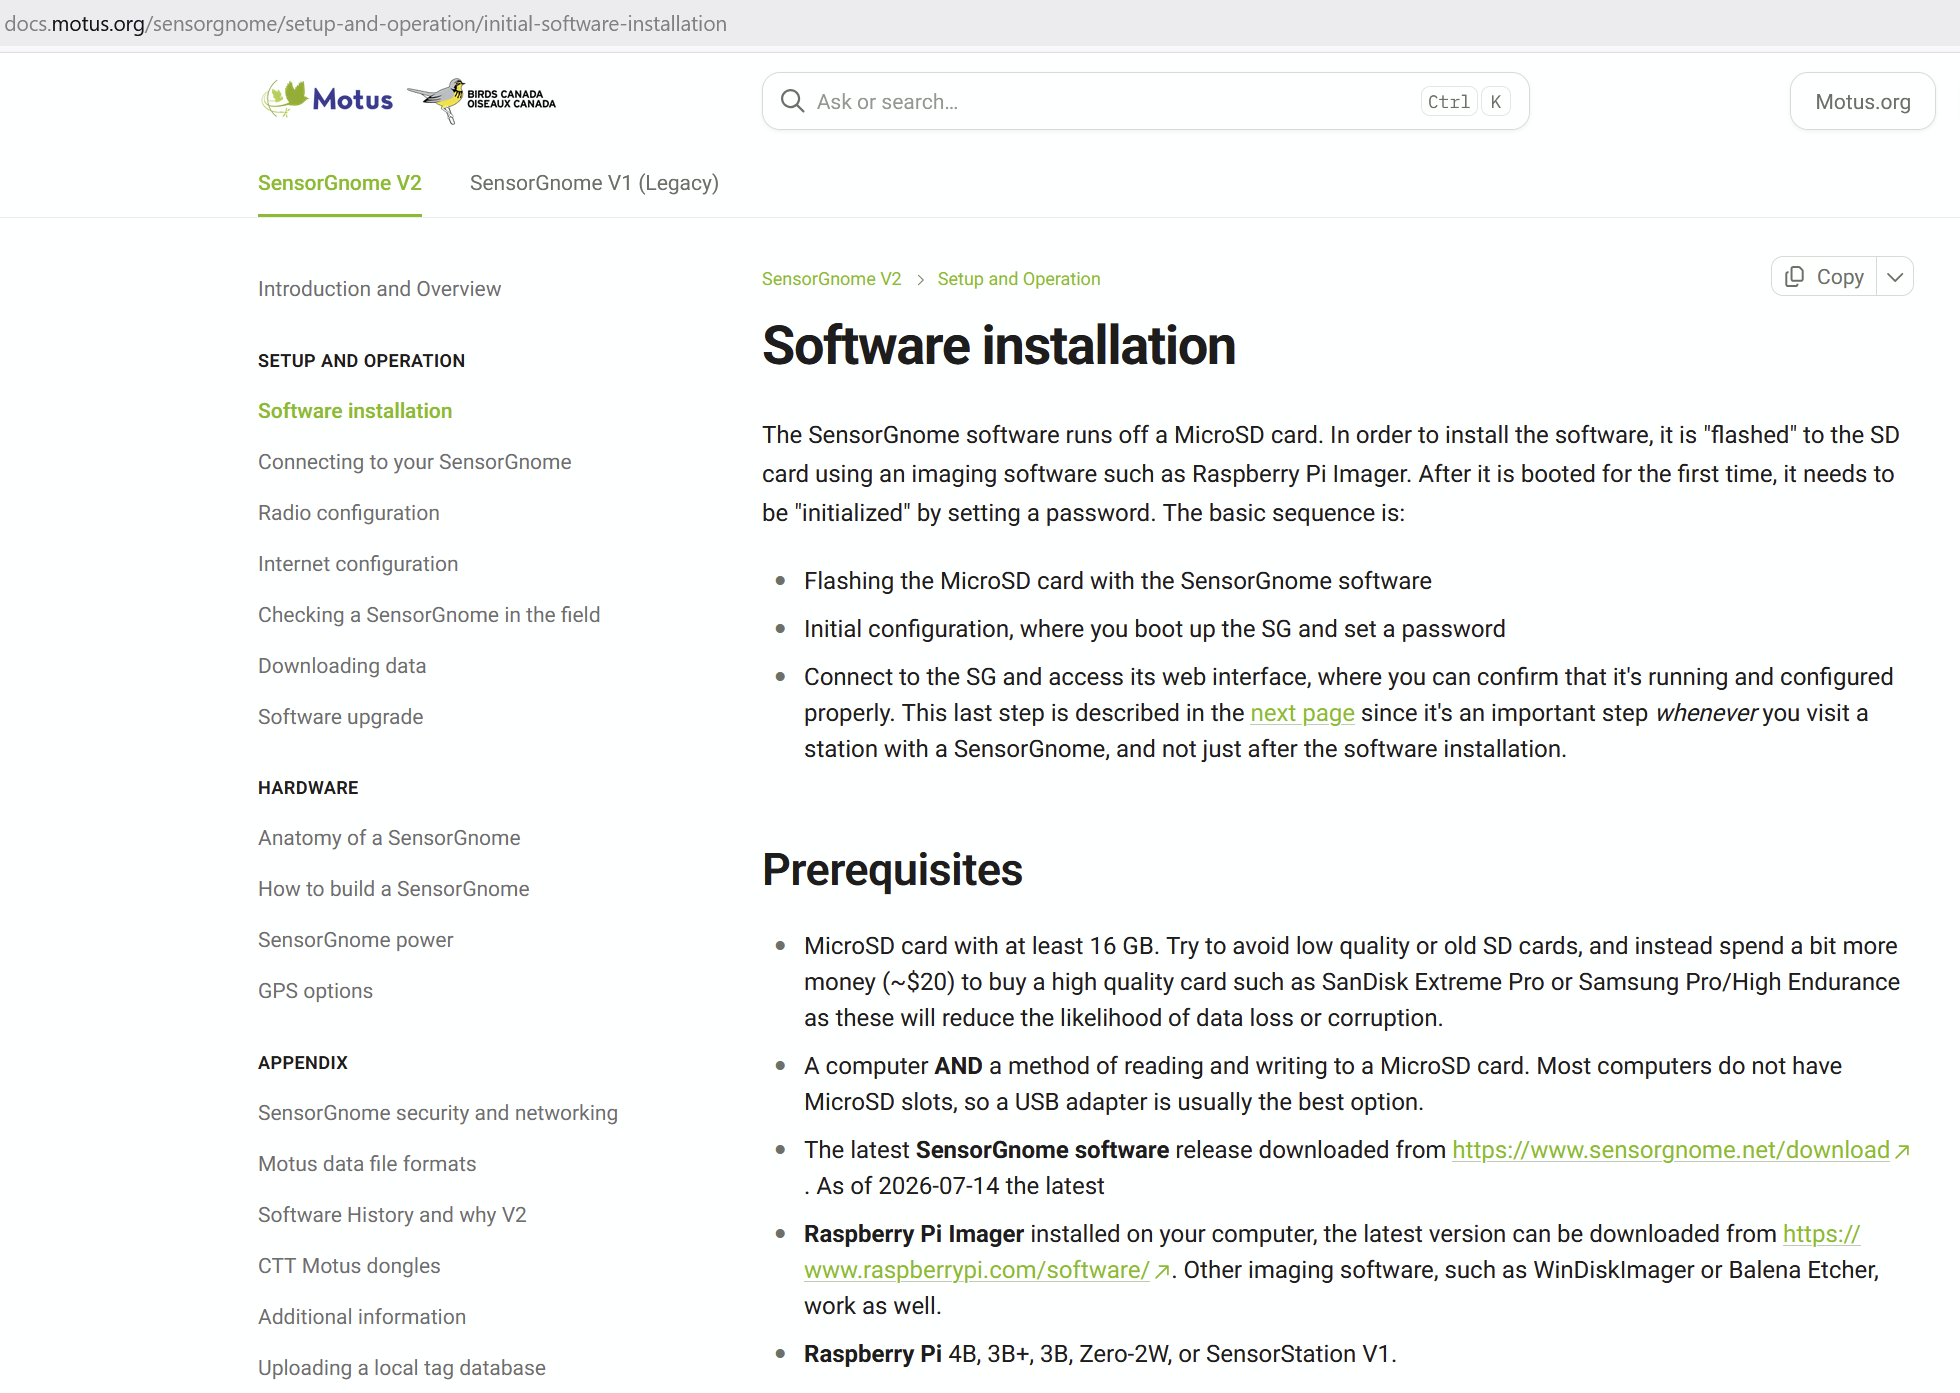
Task: Open Software upgrade sidebar item
Action: tap(340, 717)
